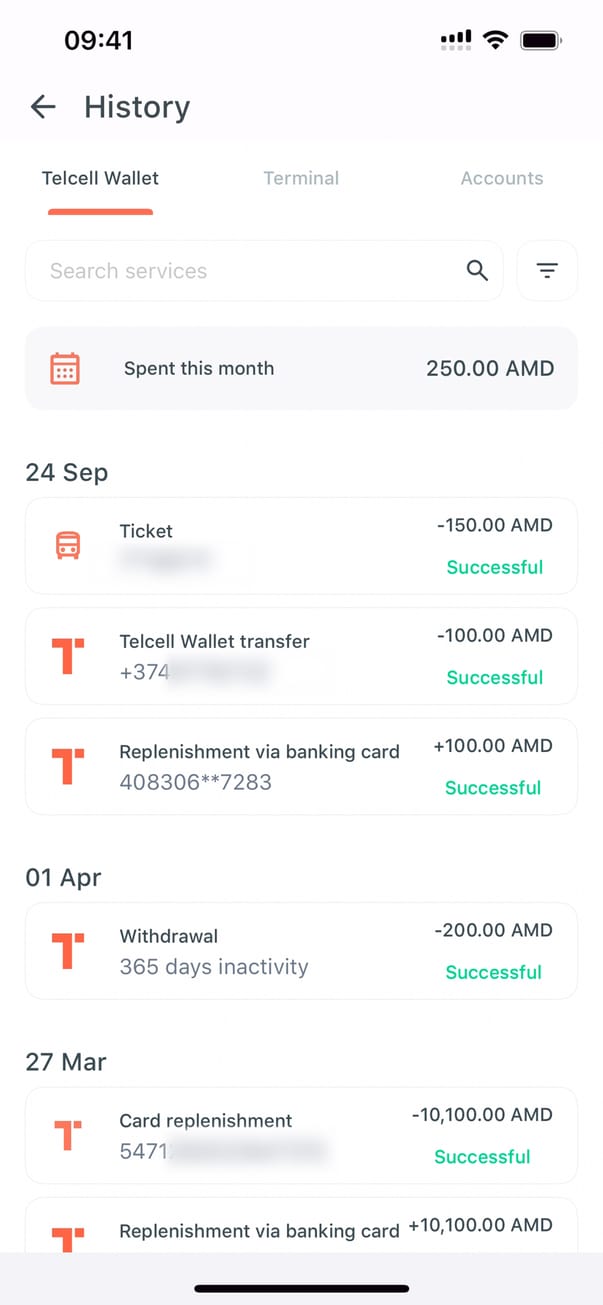Open the Card replenishment -10,100.00 AMD entry
The height and width of the screenshot is (1305, 603).
[x=301, y=1136]
